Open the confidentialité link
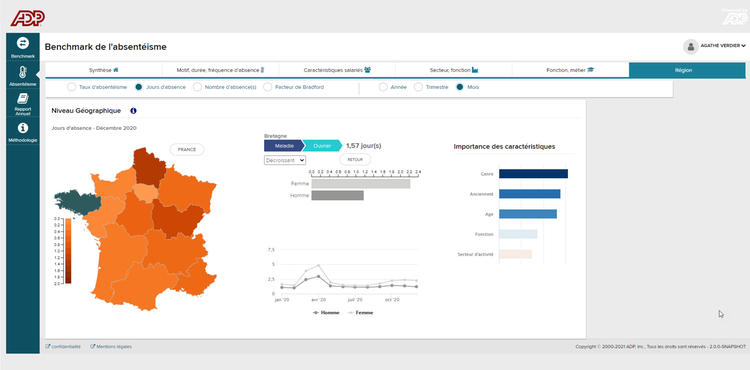The image size is (750, 370). point(66,347)
